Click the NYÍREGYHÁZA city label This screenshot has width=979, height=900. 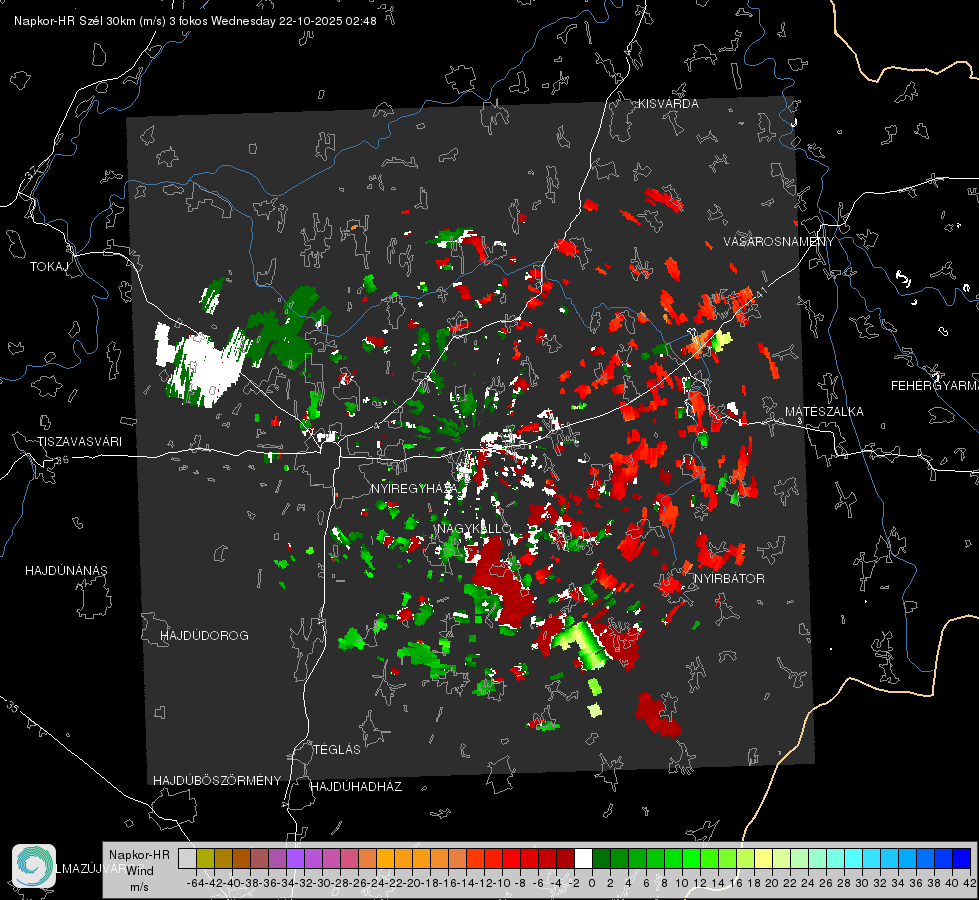[x=411, y=488]
